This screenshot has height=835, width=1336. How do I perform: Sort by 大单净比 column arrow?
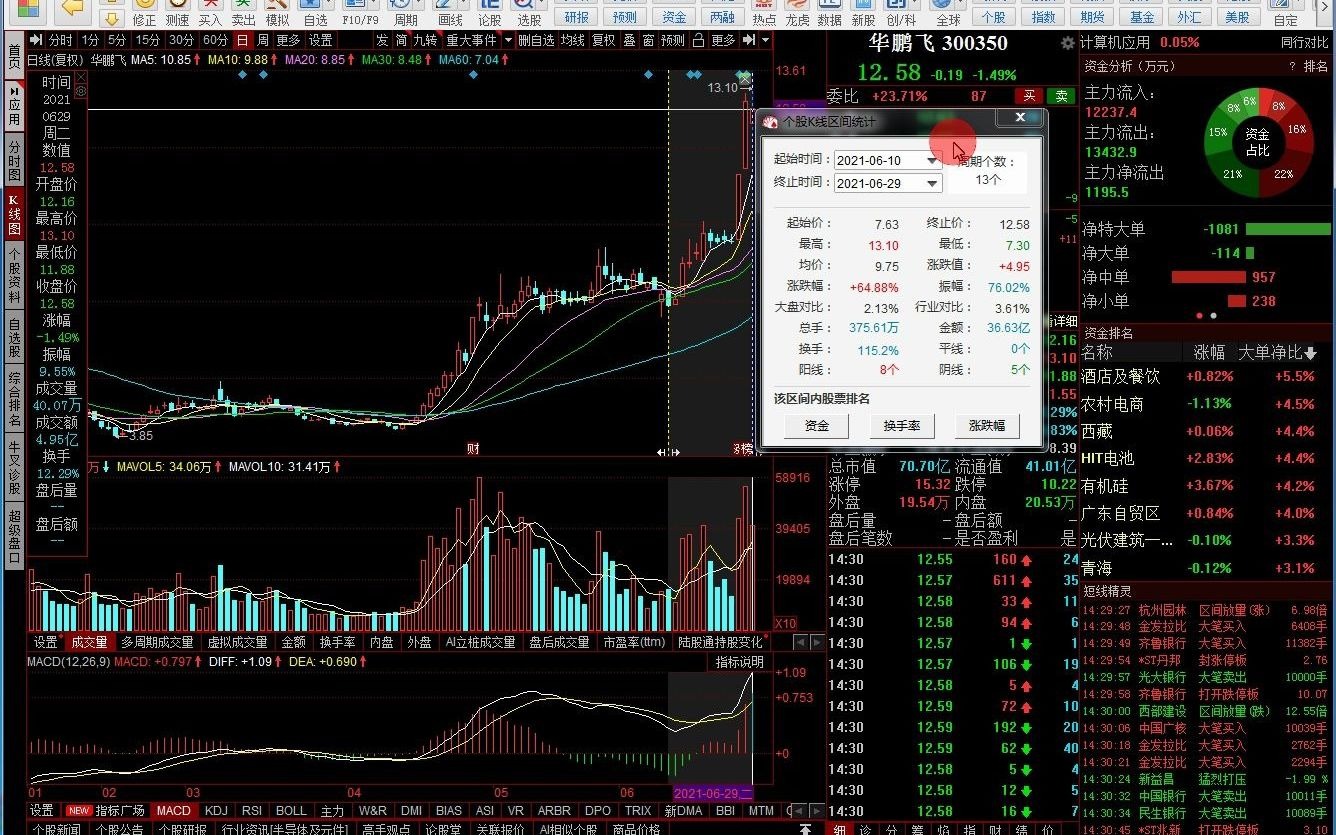[x=1310, y=353]
